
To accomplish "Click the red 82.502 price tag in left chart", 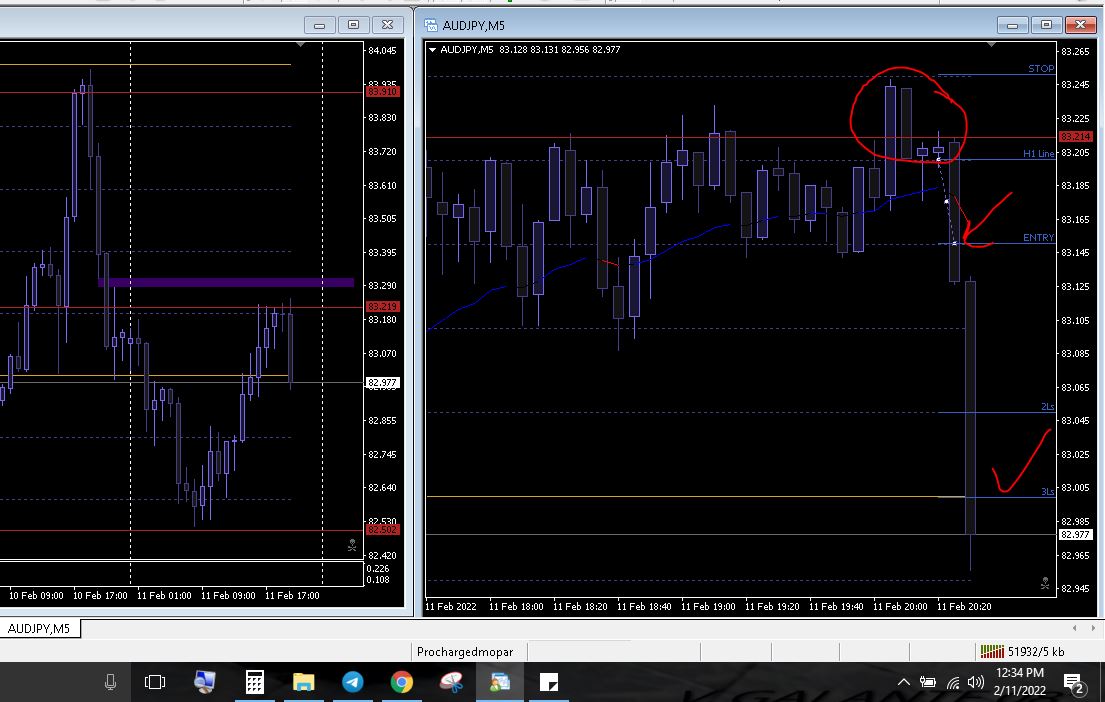I will tap(383, 529).
